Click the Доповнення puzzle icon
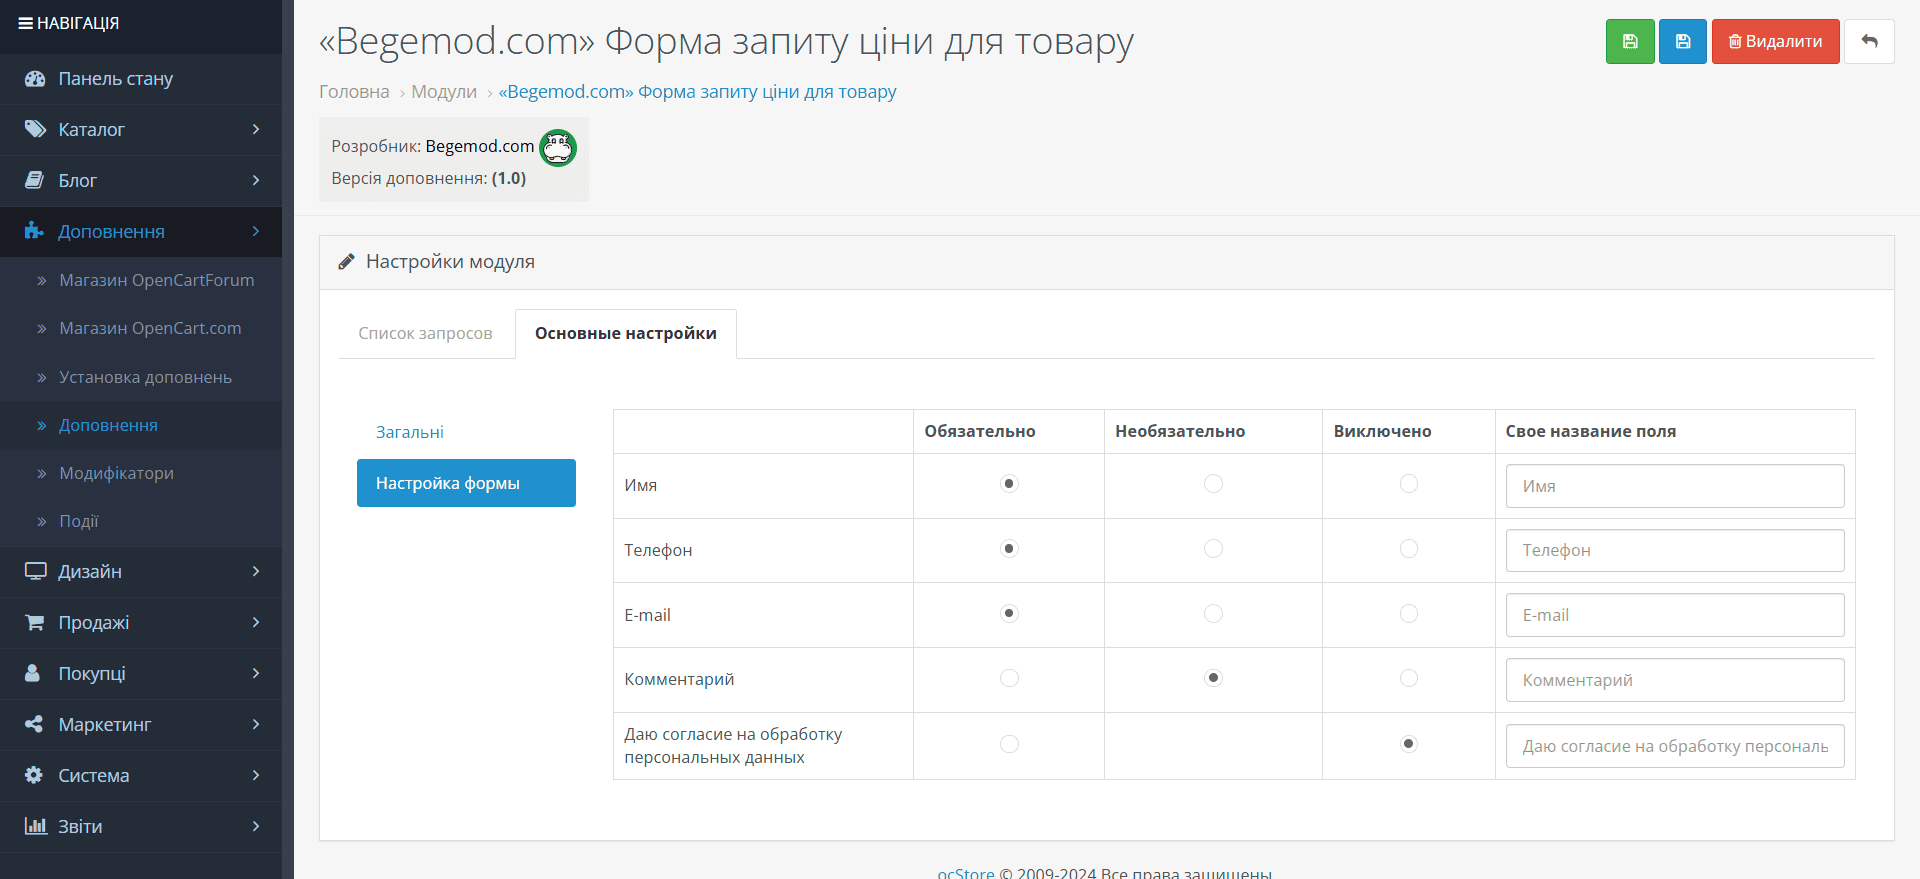Screen dimensions: 1920x879 [x=35, y=232]
